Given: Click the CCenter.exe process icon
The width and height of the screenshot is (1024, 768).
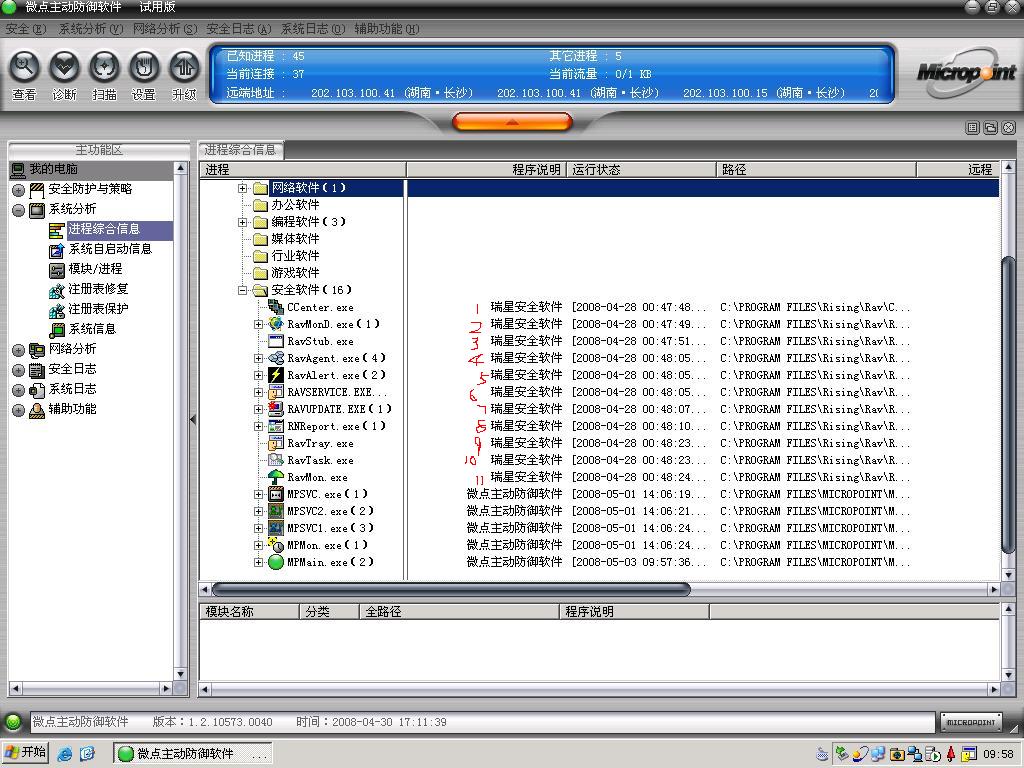Looking at the screenshot, I should coord(276,307).
